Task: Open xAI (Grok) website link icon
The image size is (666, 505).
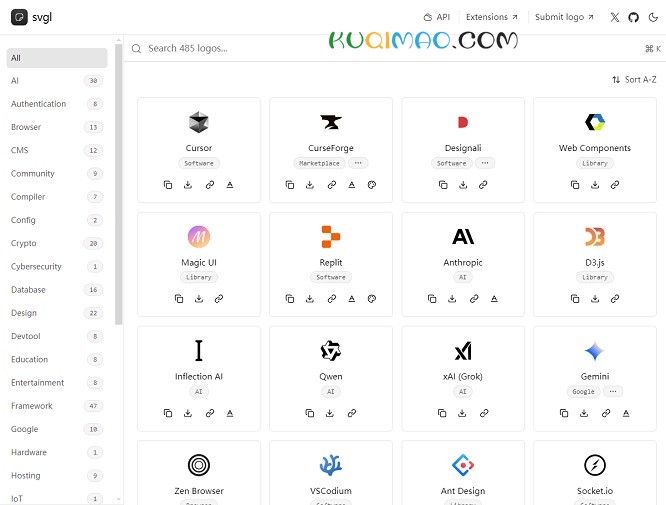Action: point(484,413)
